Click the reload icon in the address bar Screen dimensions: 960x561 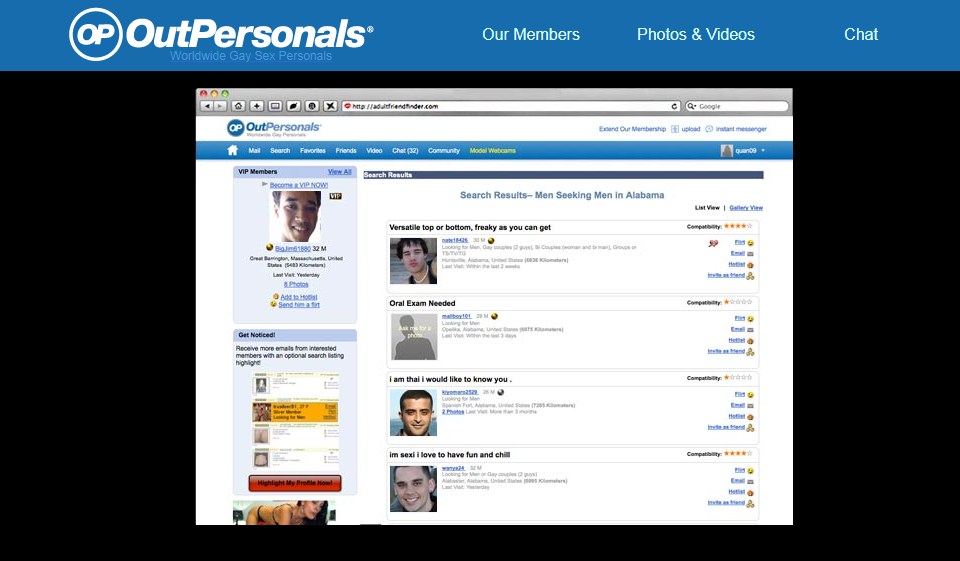click(x=675, y=106)
